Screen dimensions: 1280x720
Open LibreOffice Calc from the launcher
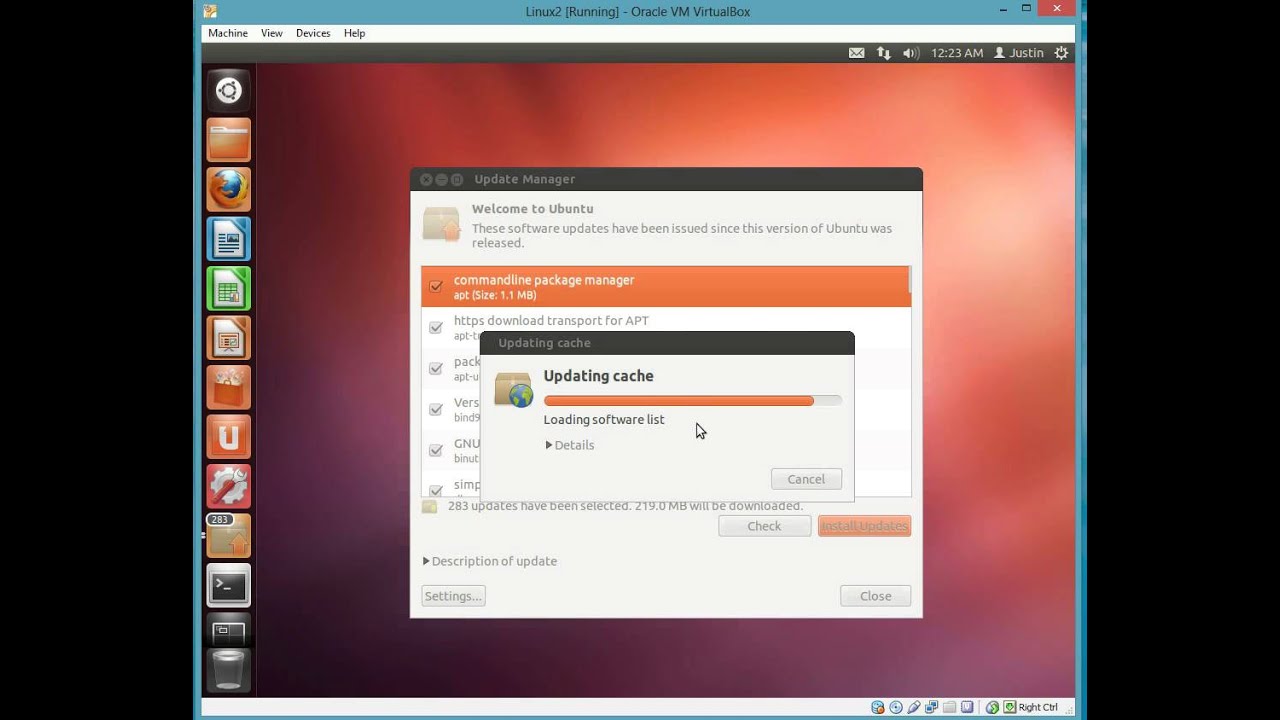click(x=229, y=289)
